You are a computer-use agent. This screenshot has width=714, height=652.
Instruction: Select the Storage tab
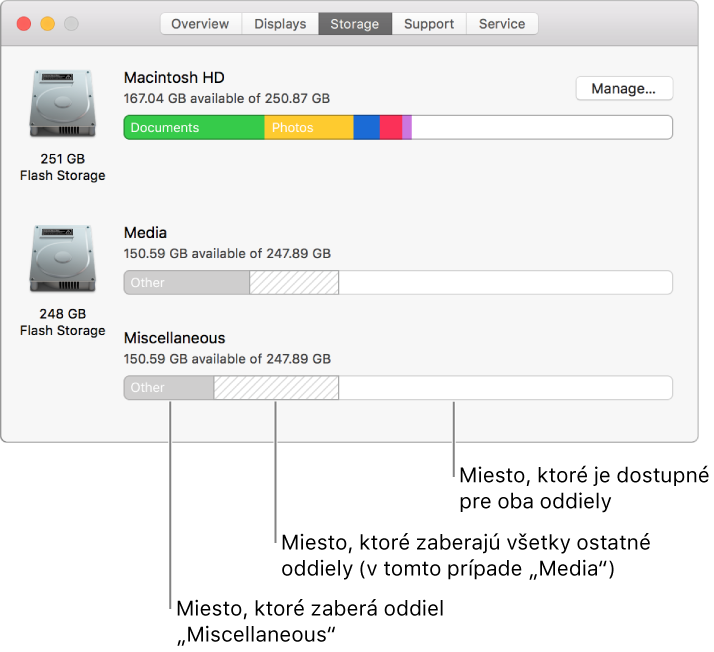(x=355, y=24)
